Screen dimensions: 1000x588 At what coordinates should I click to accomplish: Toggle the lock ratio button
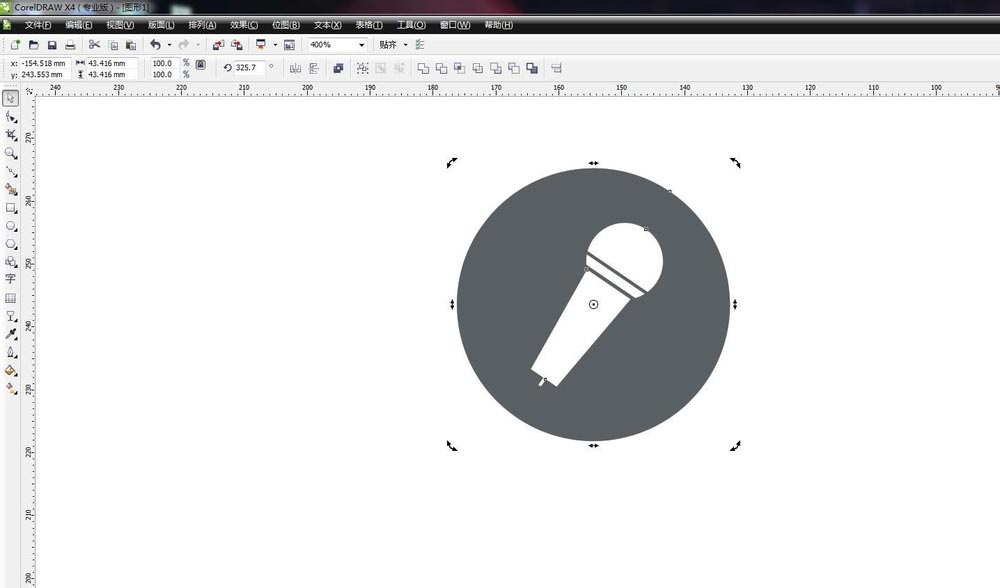point(200,64)
